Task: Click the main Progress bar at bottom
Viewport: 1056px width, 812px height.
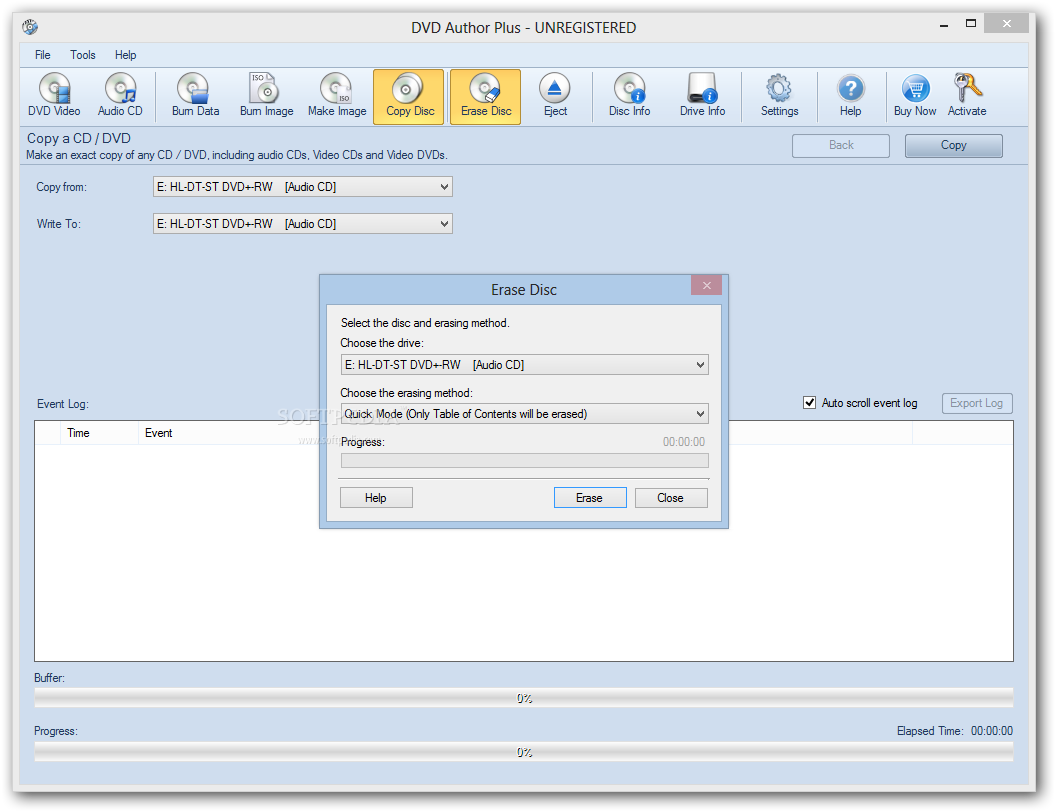Action: 524,752
